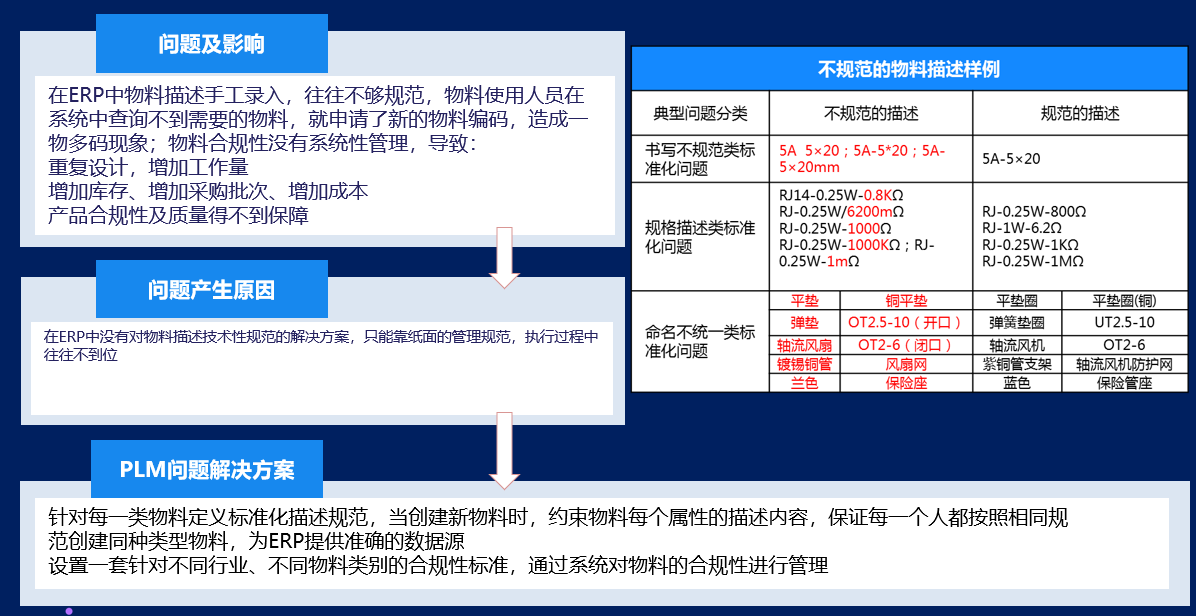Viewport: 1196px width, 616px height.
Task: Select the cell '轴流风机防护网'
Action: point(1124,364)
